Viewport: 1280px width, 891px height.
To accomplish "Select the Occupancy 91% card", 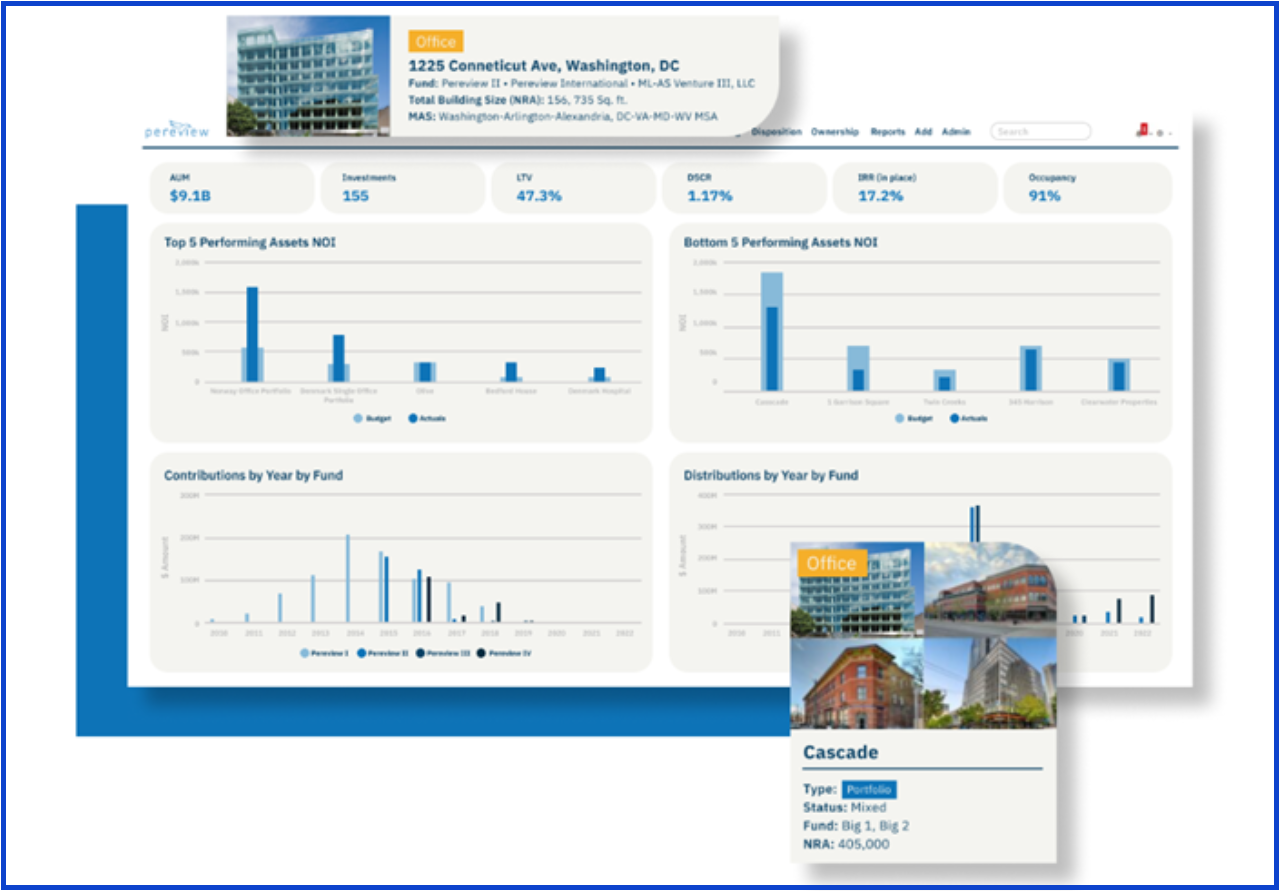I will tap(1086, 188).
